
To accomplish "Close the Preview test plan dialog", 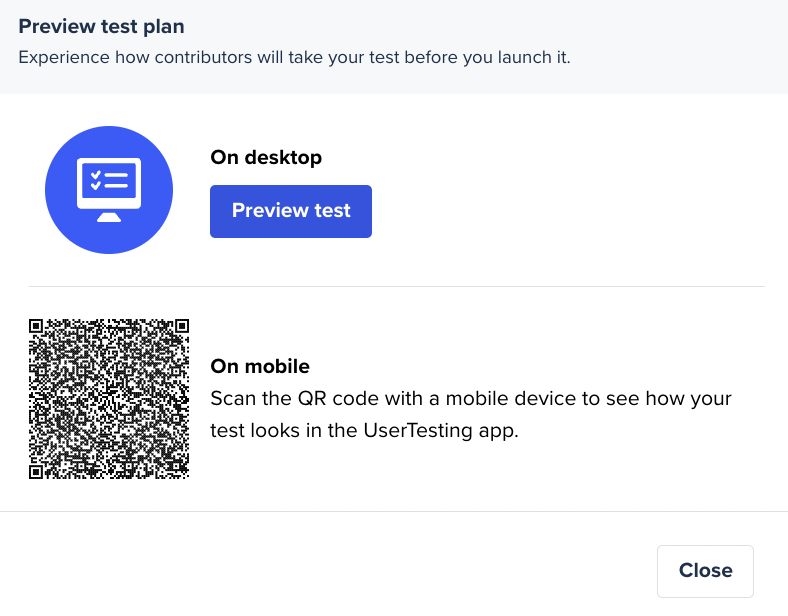I will pos(705,571).
